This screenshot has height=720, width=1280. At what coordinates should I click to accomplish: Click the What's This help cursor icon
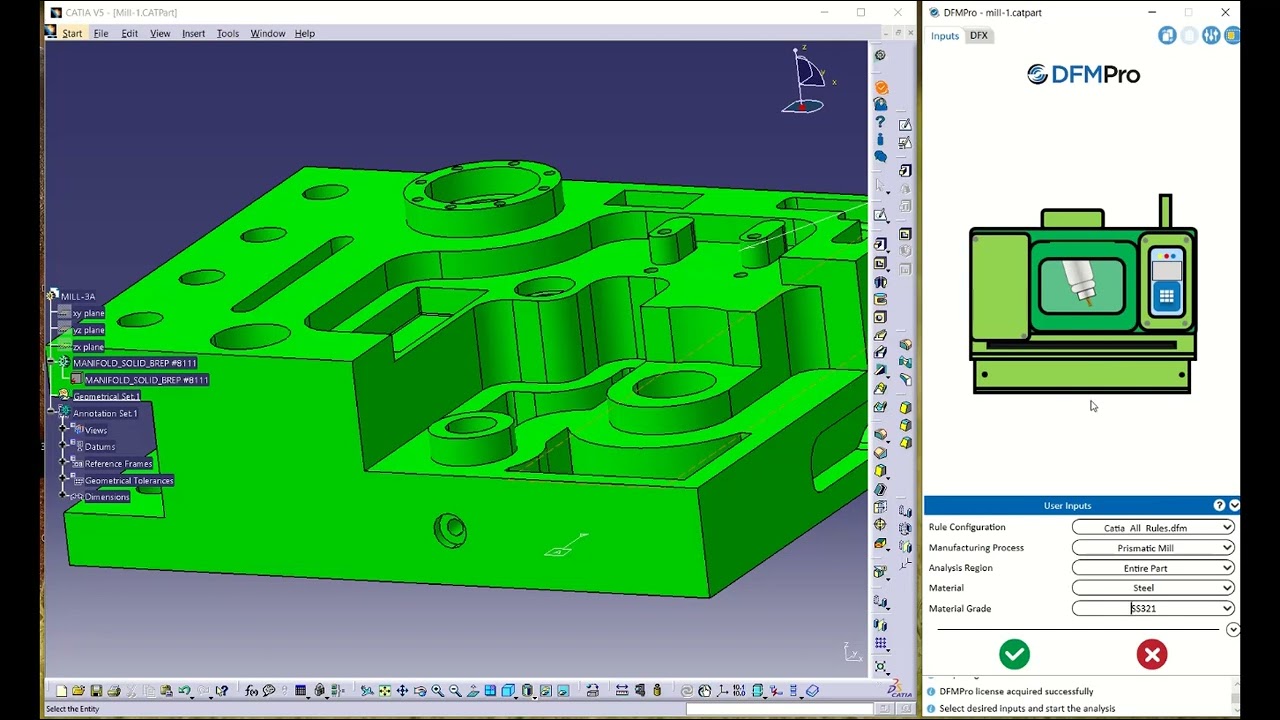pos(221,690)
